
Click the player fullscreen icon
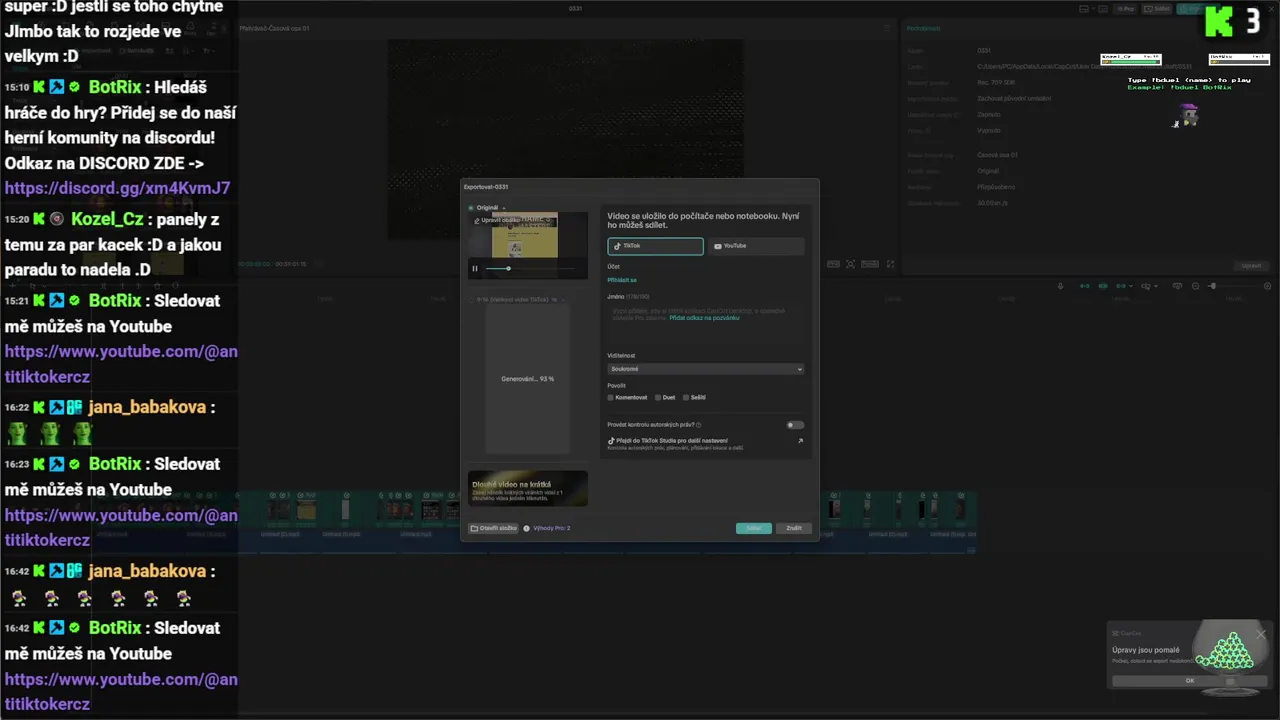coord(890,264)
